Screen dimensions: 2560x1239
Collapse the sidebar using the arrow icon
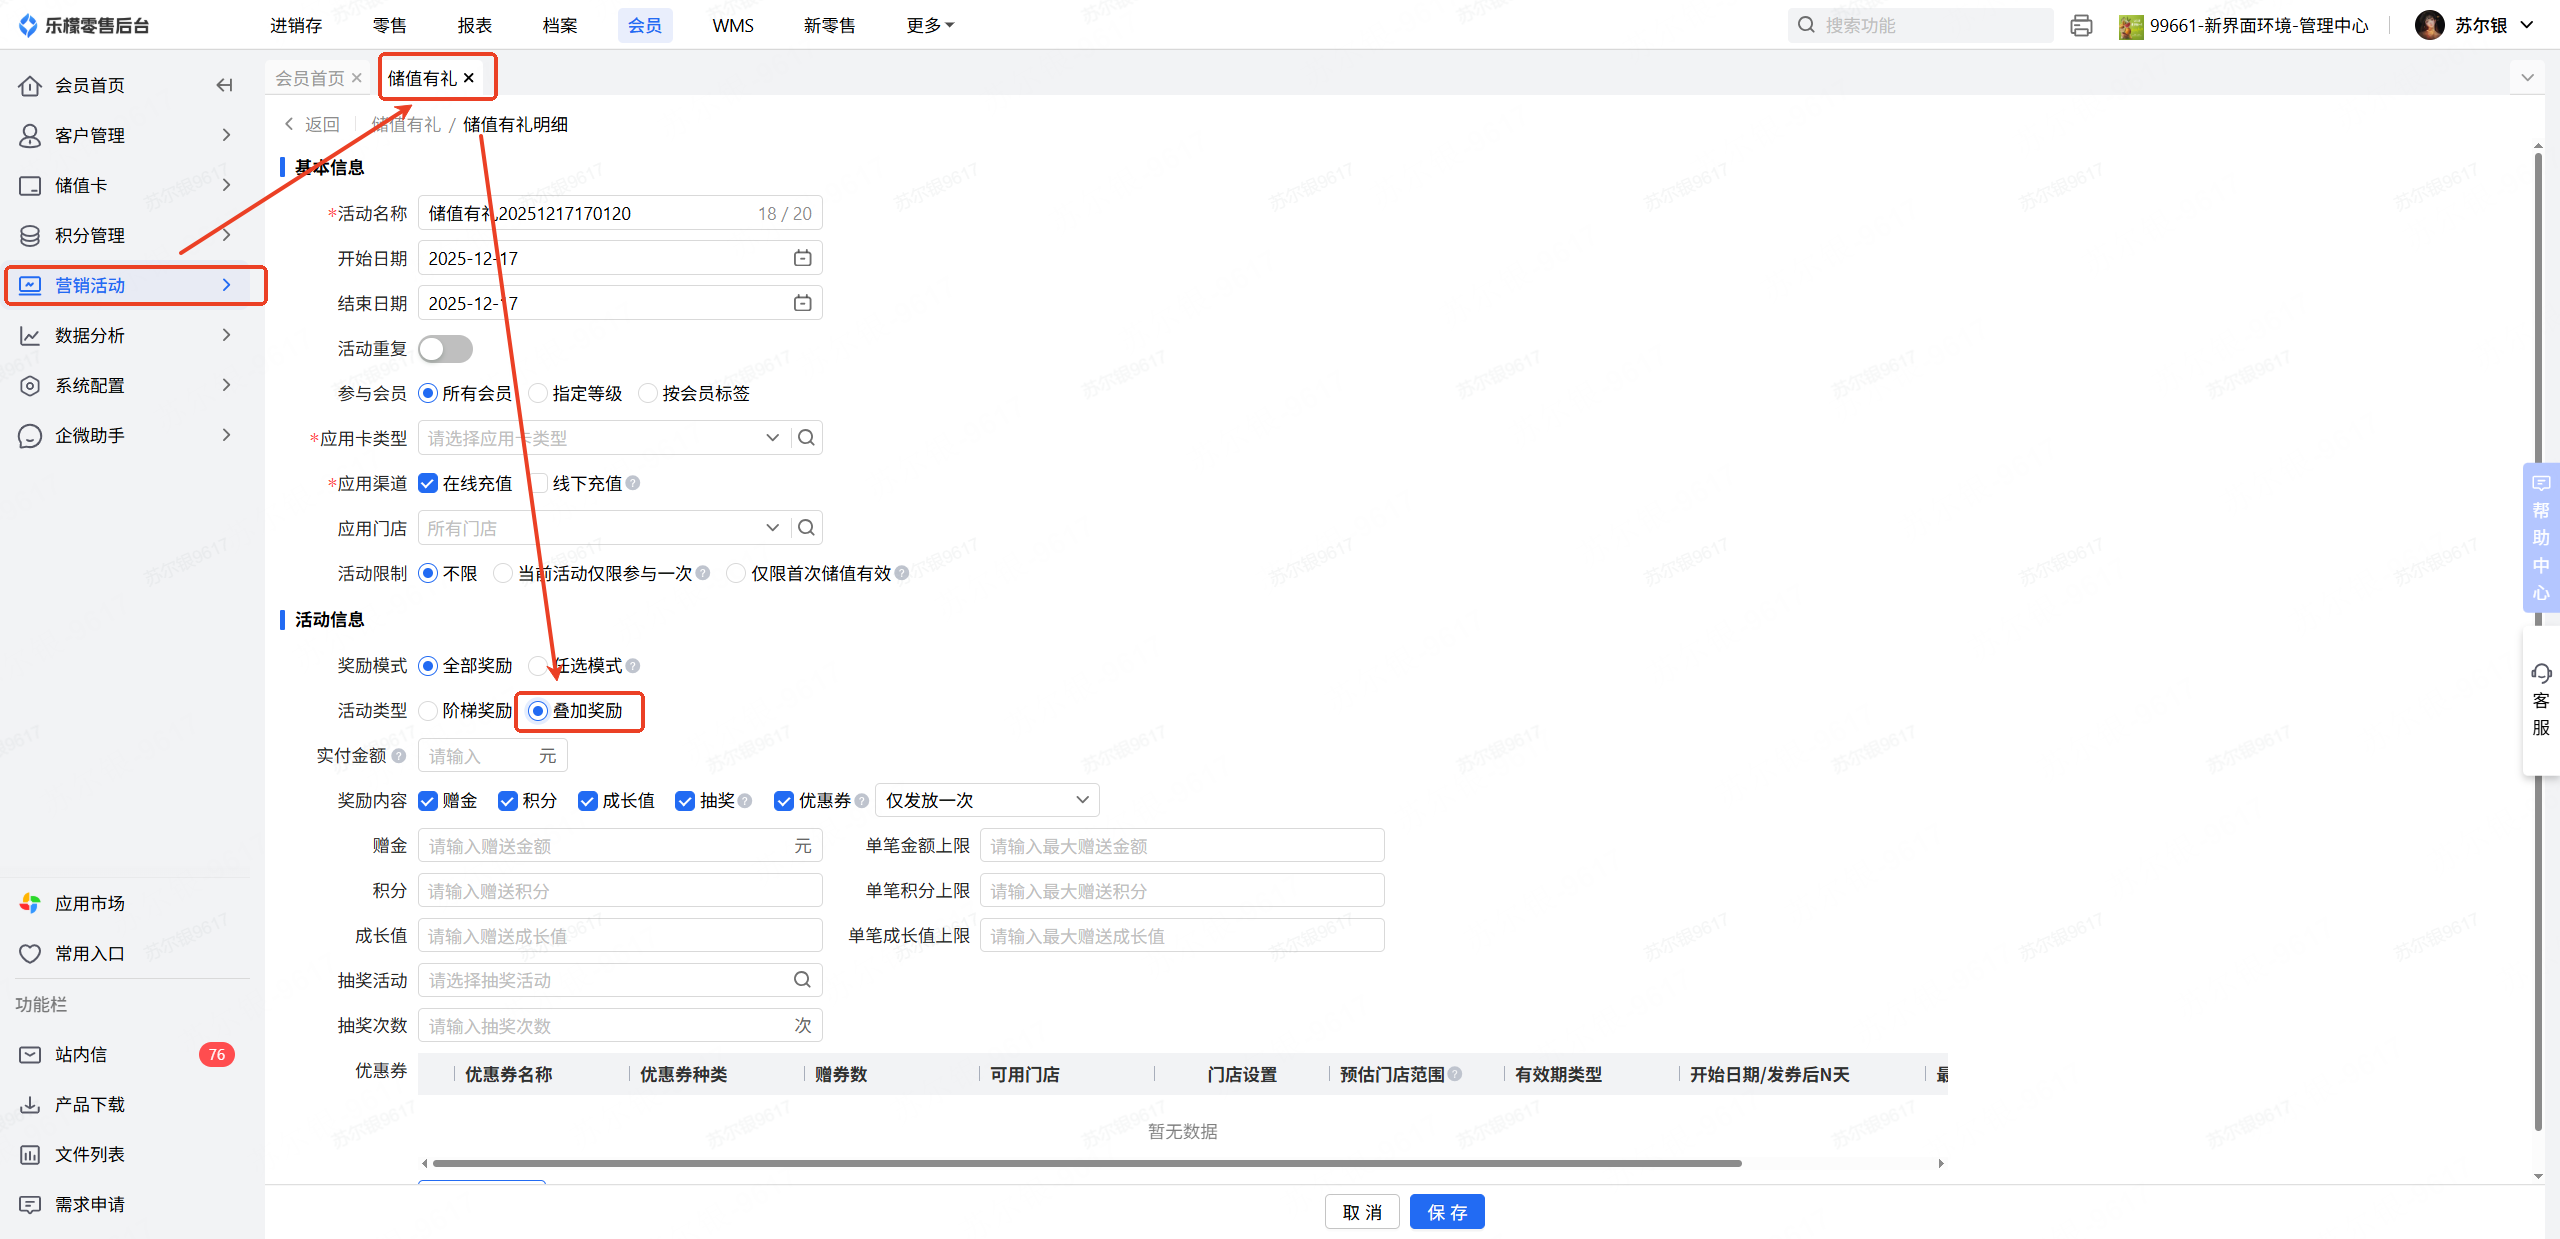tap(224, 85)
